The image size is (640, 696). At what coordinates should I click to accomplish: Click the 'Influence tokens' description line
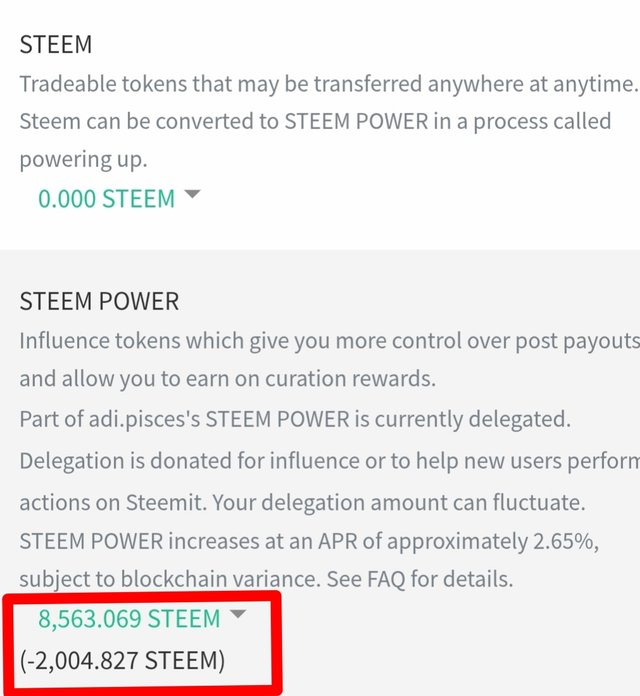329,341
